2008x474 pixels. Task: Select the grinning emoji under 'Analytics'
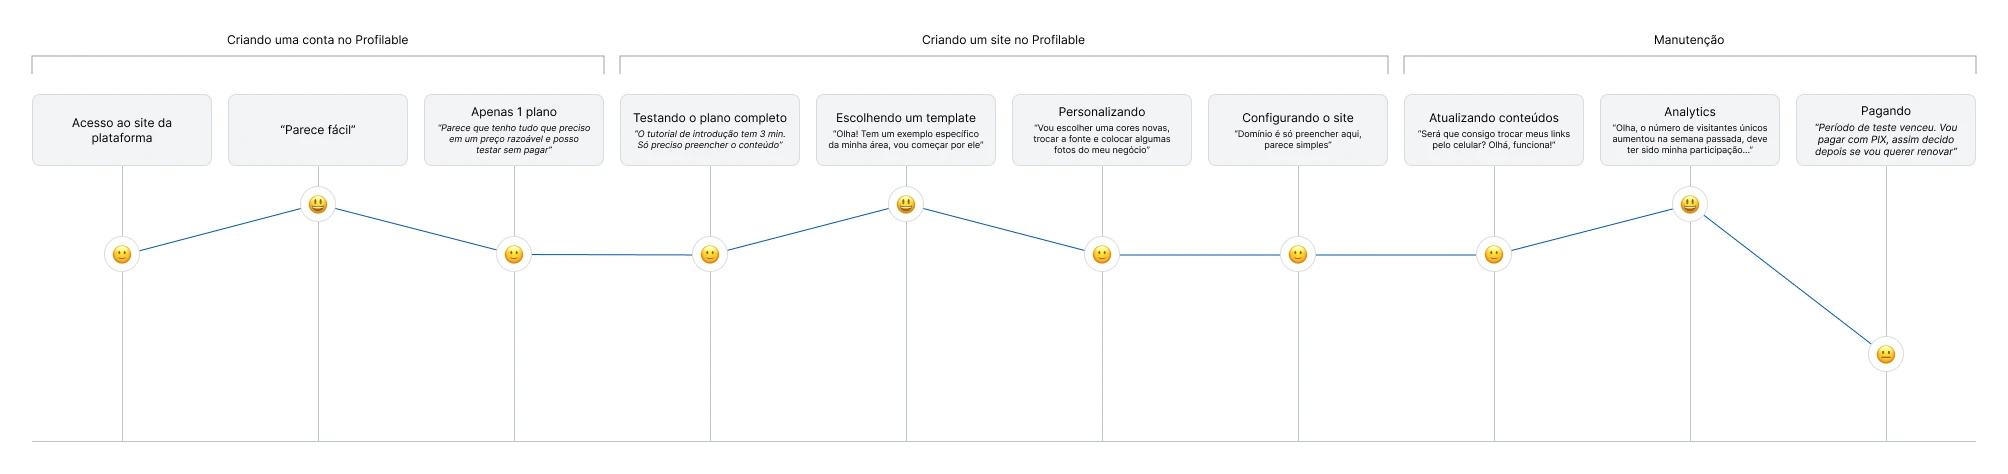[x=1690, y=205]
